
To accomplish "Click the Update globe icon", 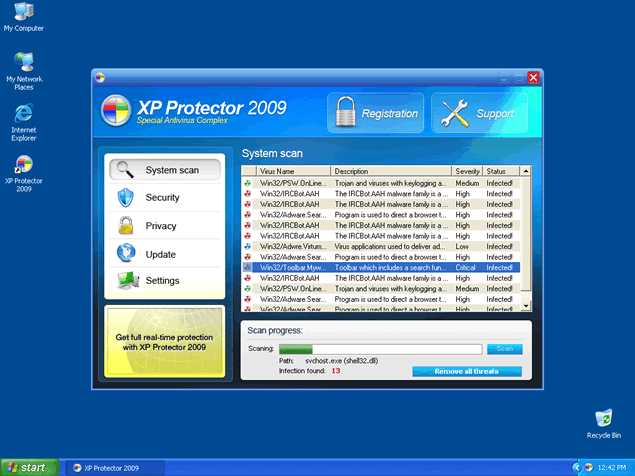I will click(x=127, y=253).
